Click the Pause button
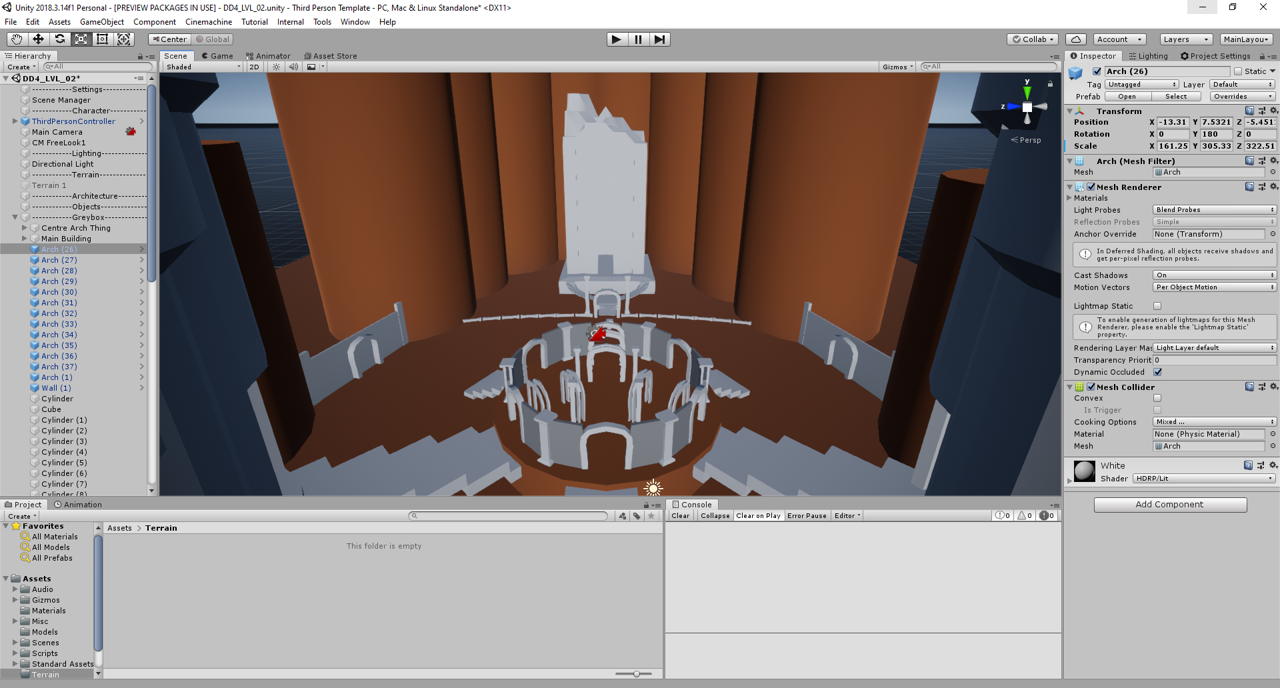1280x688 pixels. coord(638,39)
